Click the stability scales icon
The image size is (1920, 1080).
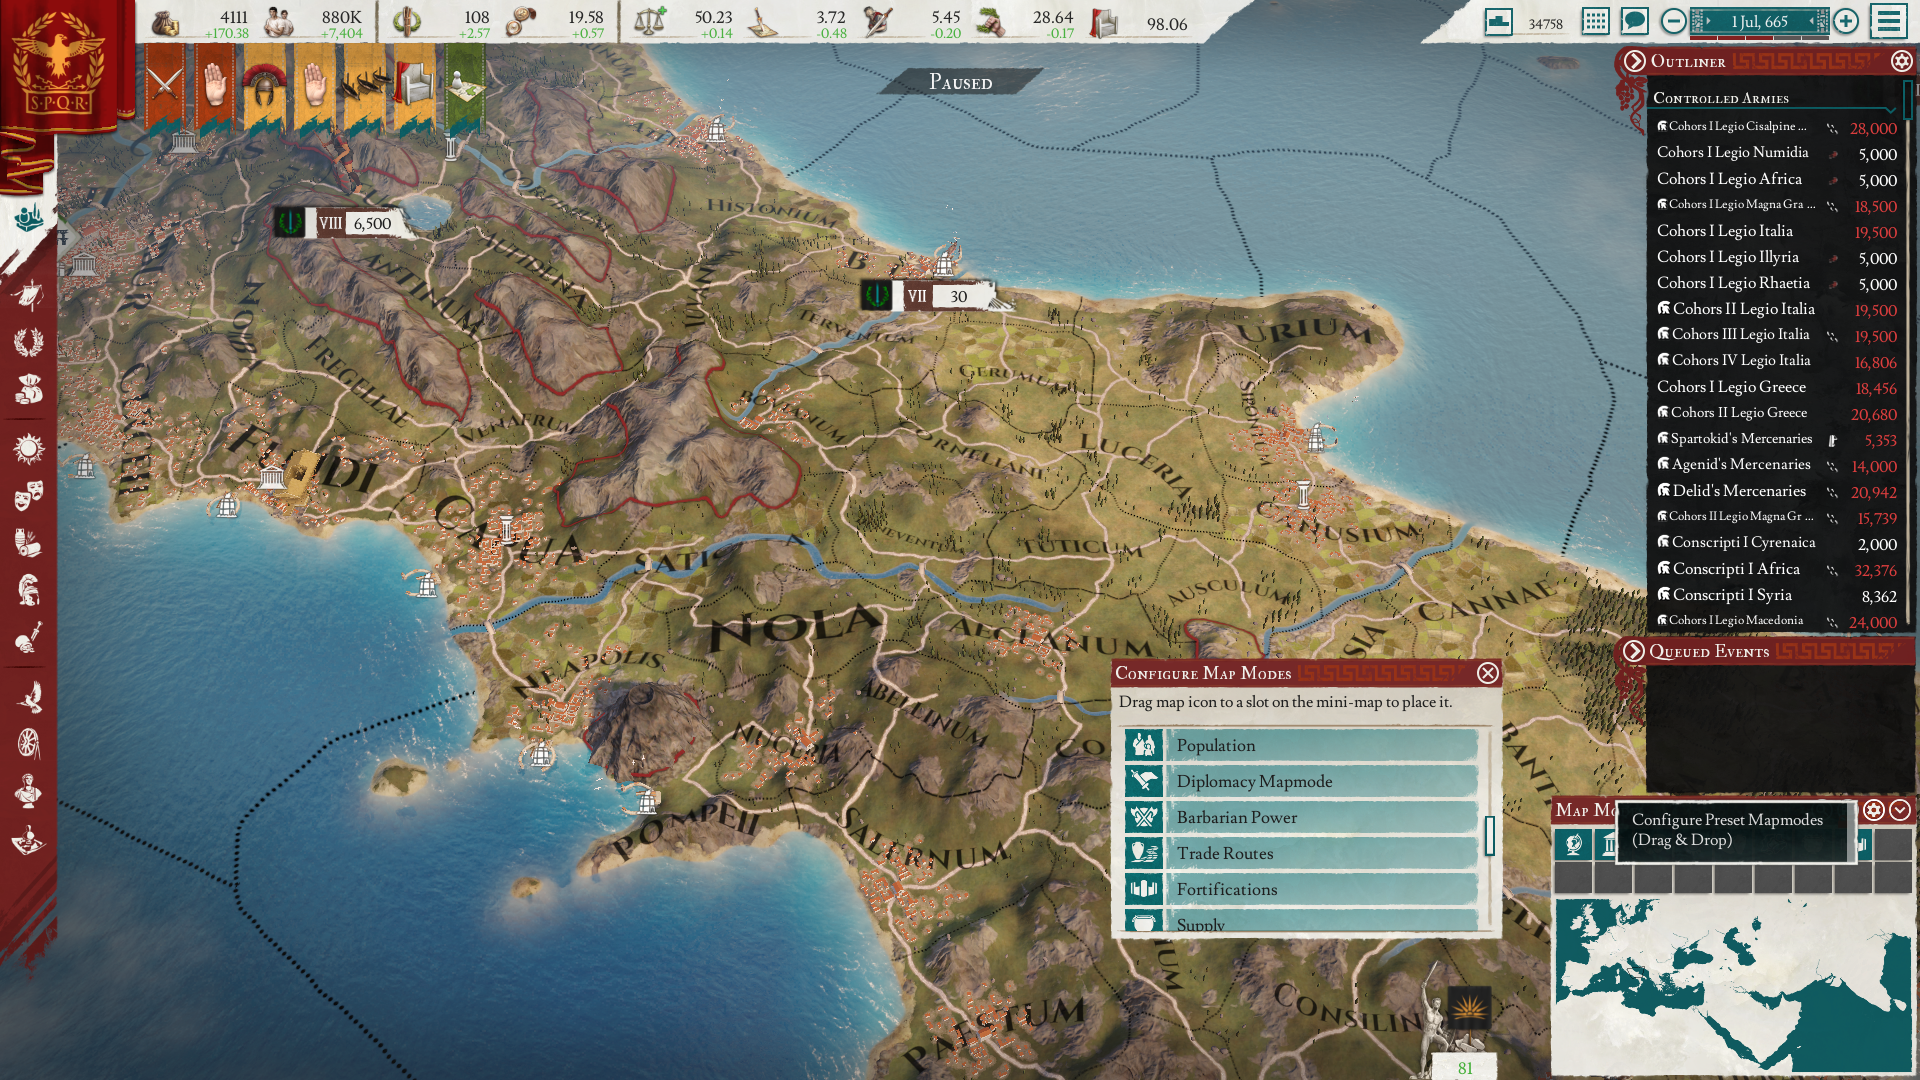point(650,22)
